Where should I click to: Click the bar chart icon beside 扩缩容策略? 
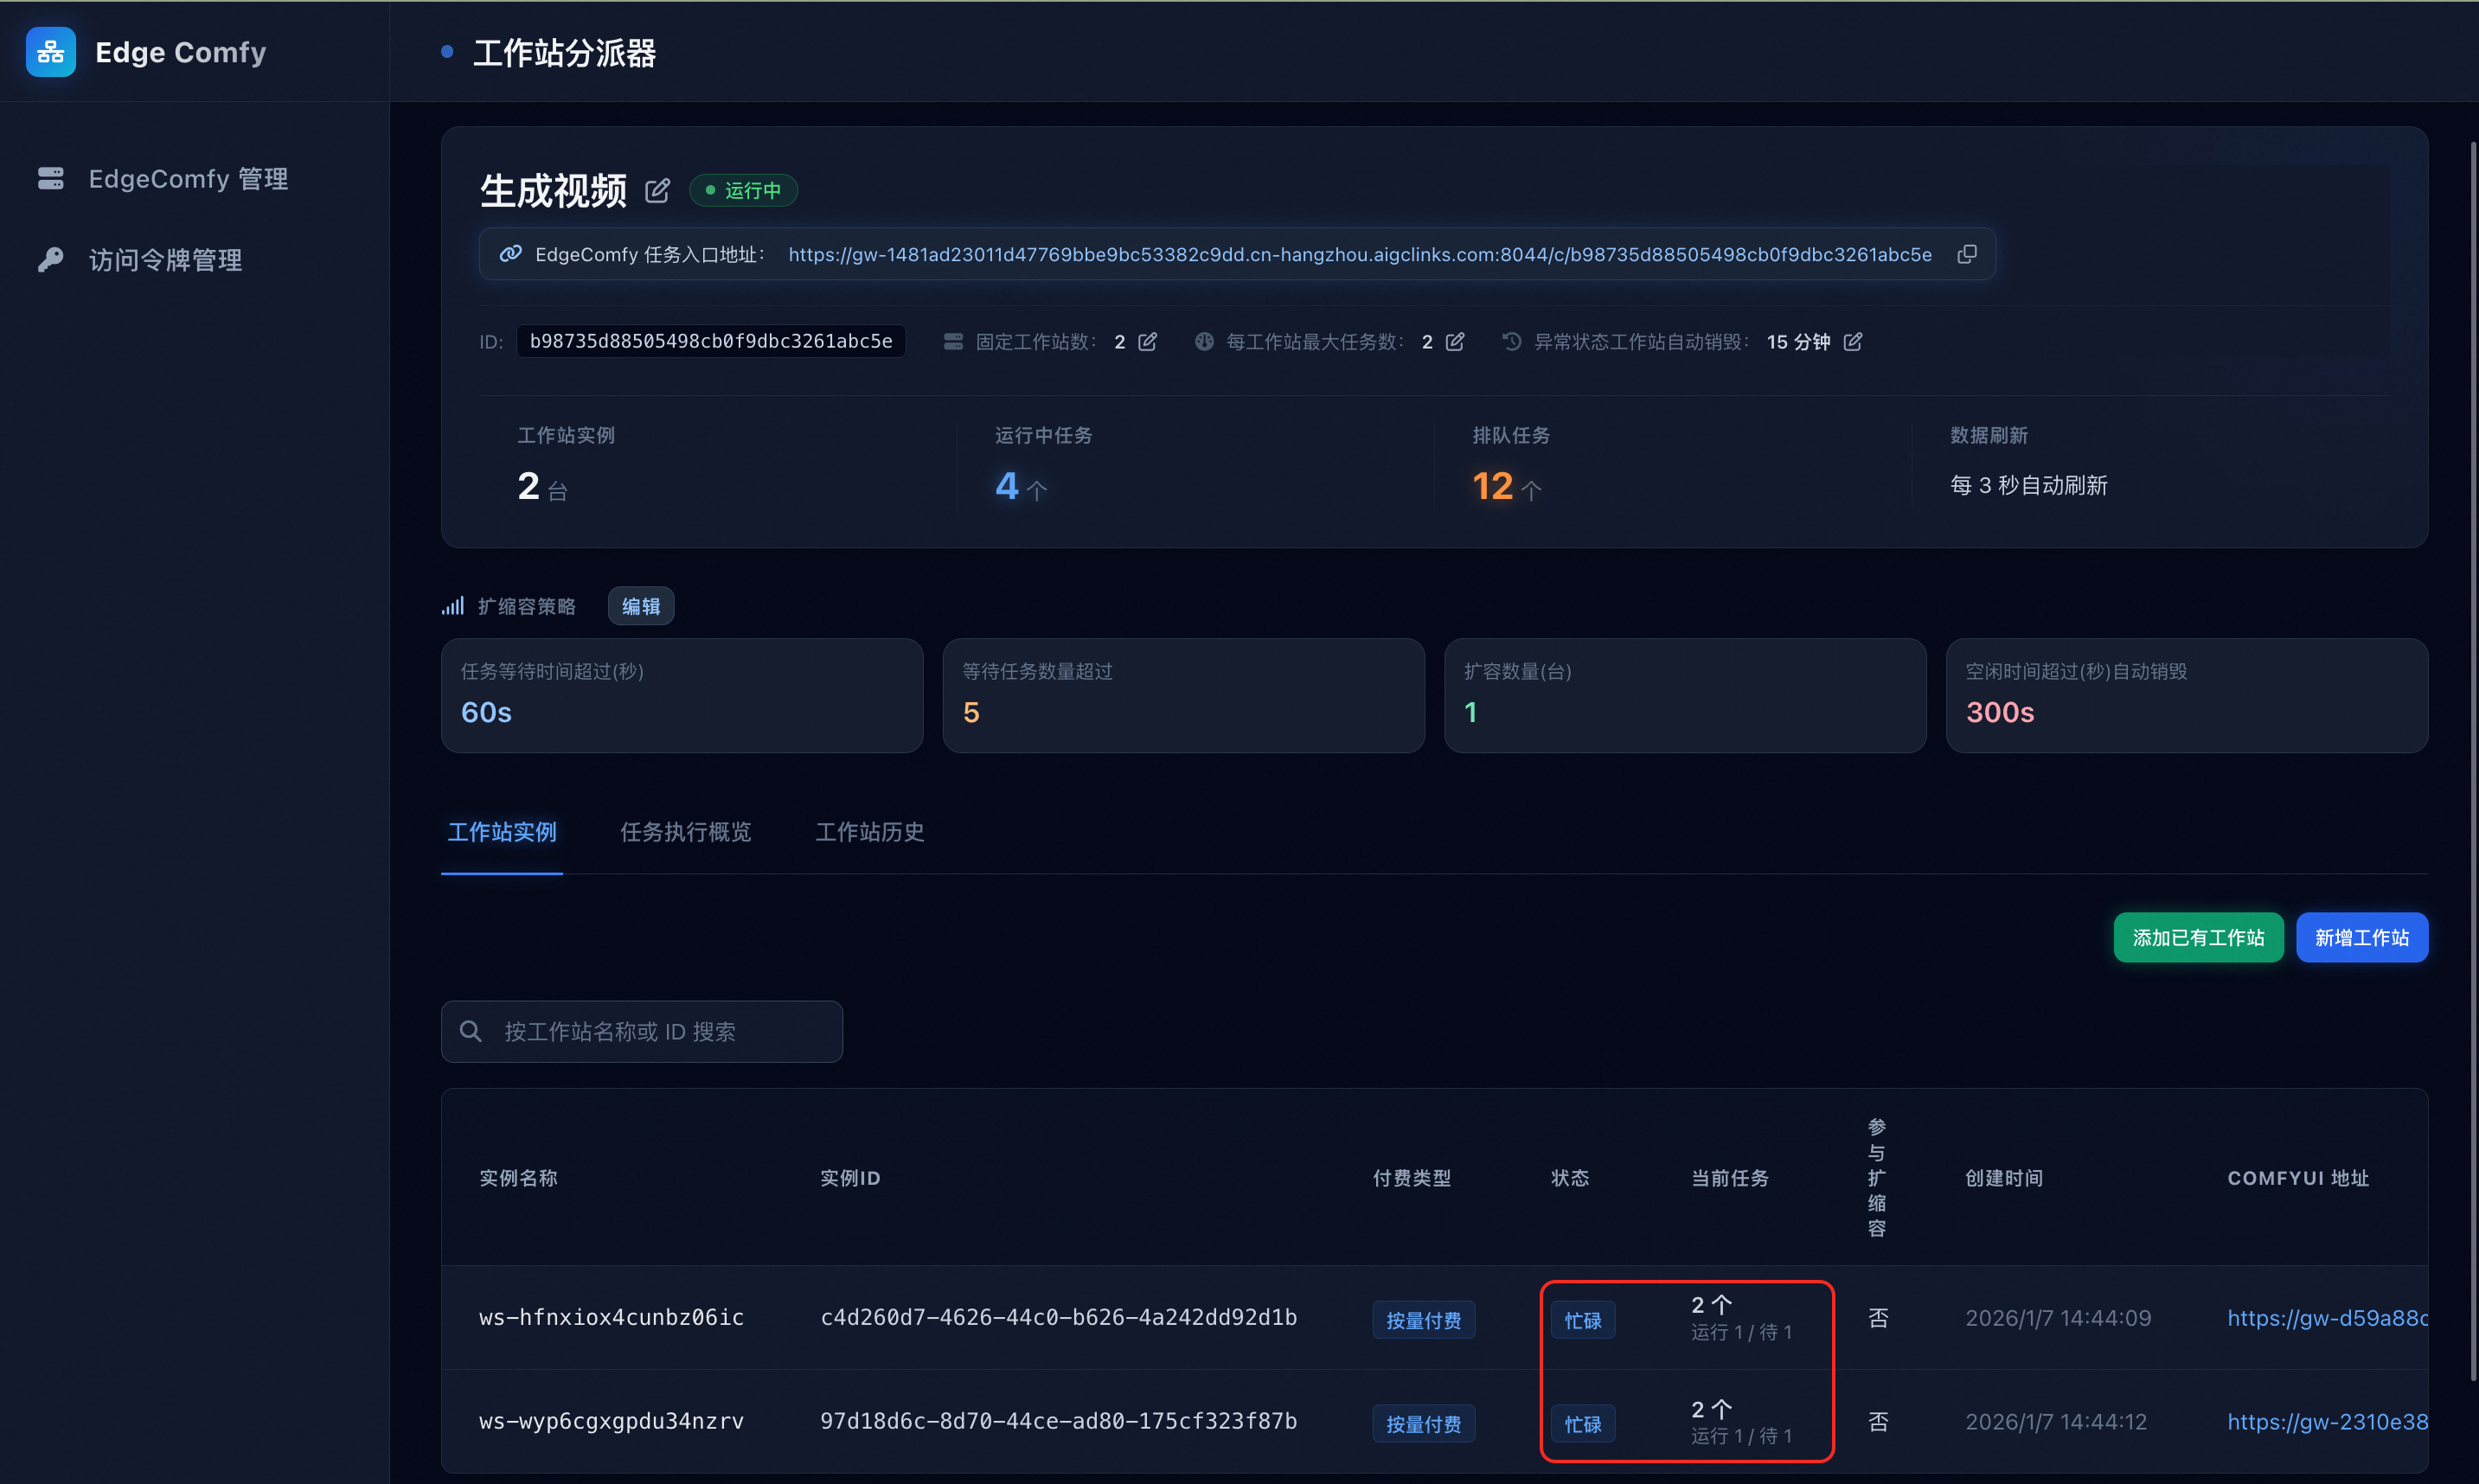pyautogui.click(x=453, y=605)
